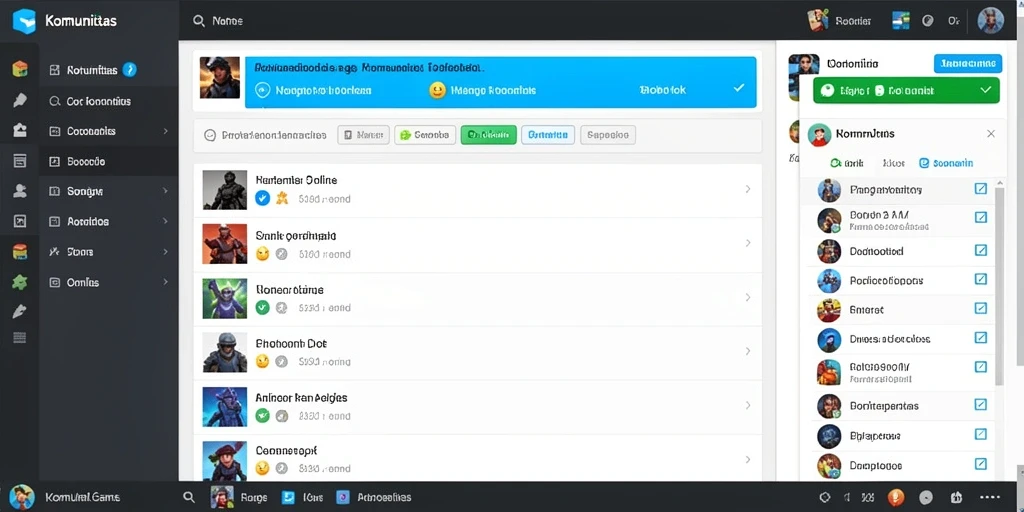Toggle the checkbox for the Pangonbonitos row
This screenshot has width=1024, height=512.
[980, 189]
